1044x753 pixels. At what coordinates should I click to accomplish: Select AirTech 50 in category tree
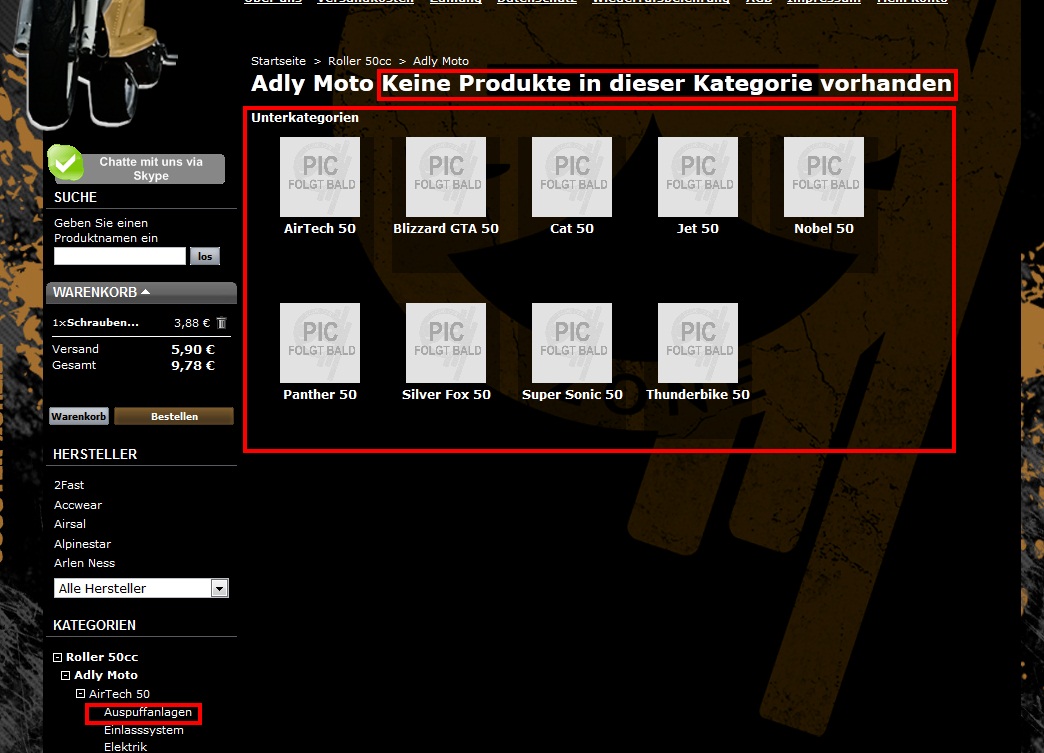(x=119, y=694)
